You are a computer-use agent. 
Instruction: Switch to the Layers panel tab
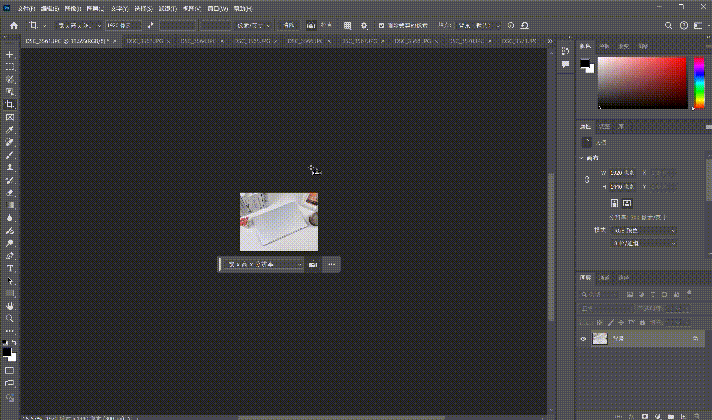587,277
